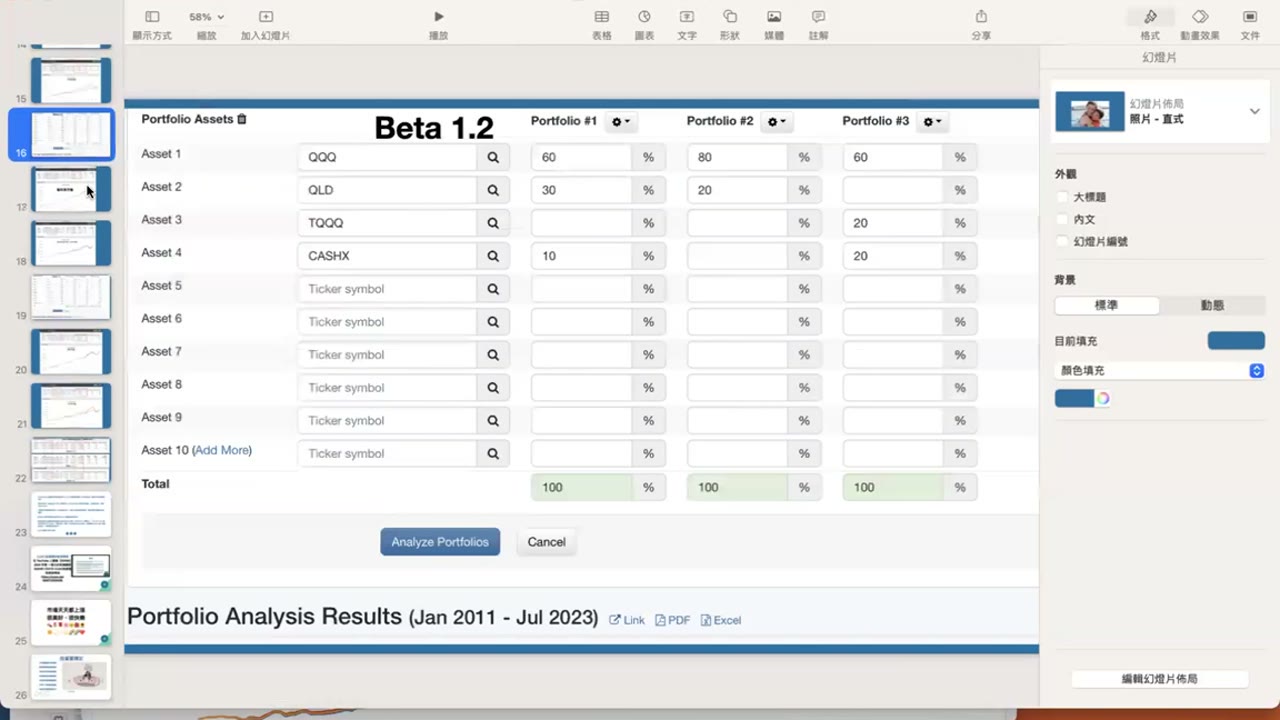Click the trash icon beside Portfolio Assets
The width and height of the screenshot is (1280, 720).
[242, 119]
